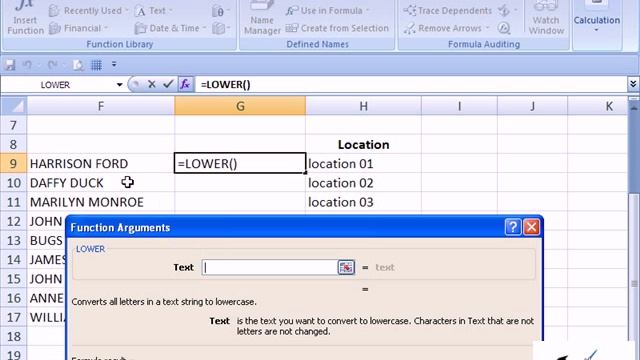Click Trace Dependents
This screenshot has width=640, height=360.
tap(447, 11)
